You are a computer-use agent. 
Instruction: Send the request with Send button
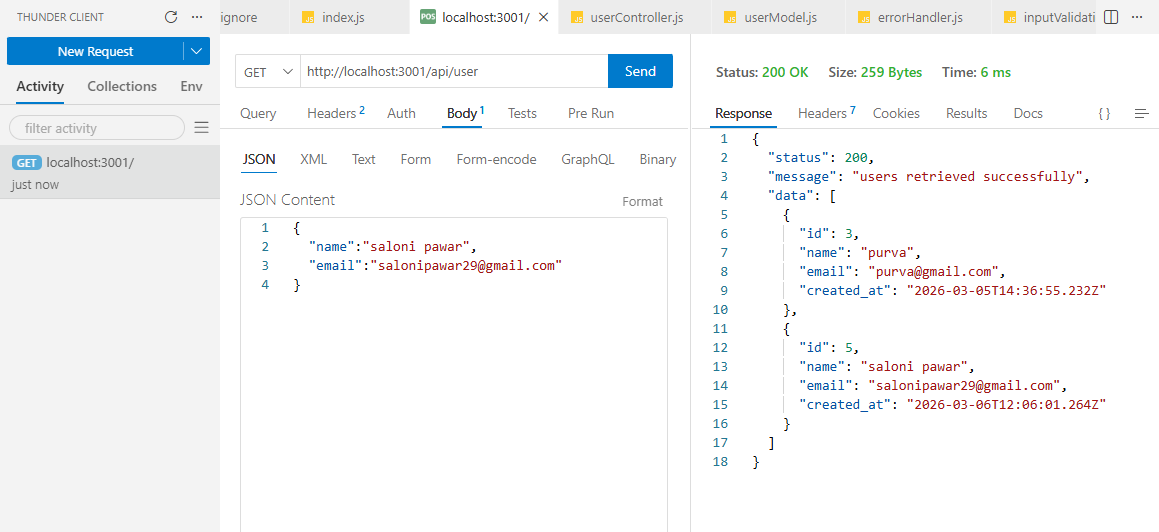point(640,71)
